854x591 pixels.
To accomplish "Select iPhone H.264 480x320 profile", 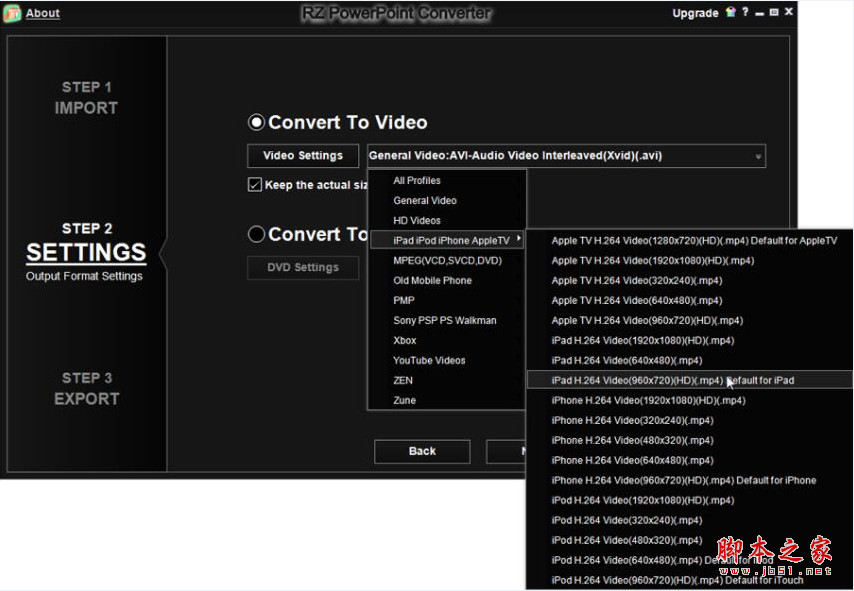I will pyautogui.click(x=690, y=440).
